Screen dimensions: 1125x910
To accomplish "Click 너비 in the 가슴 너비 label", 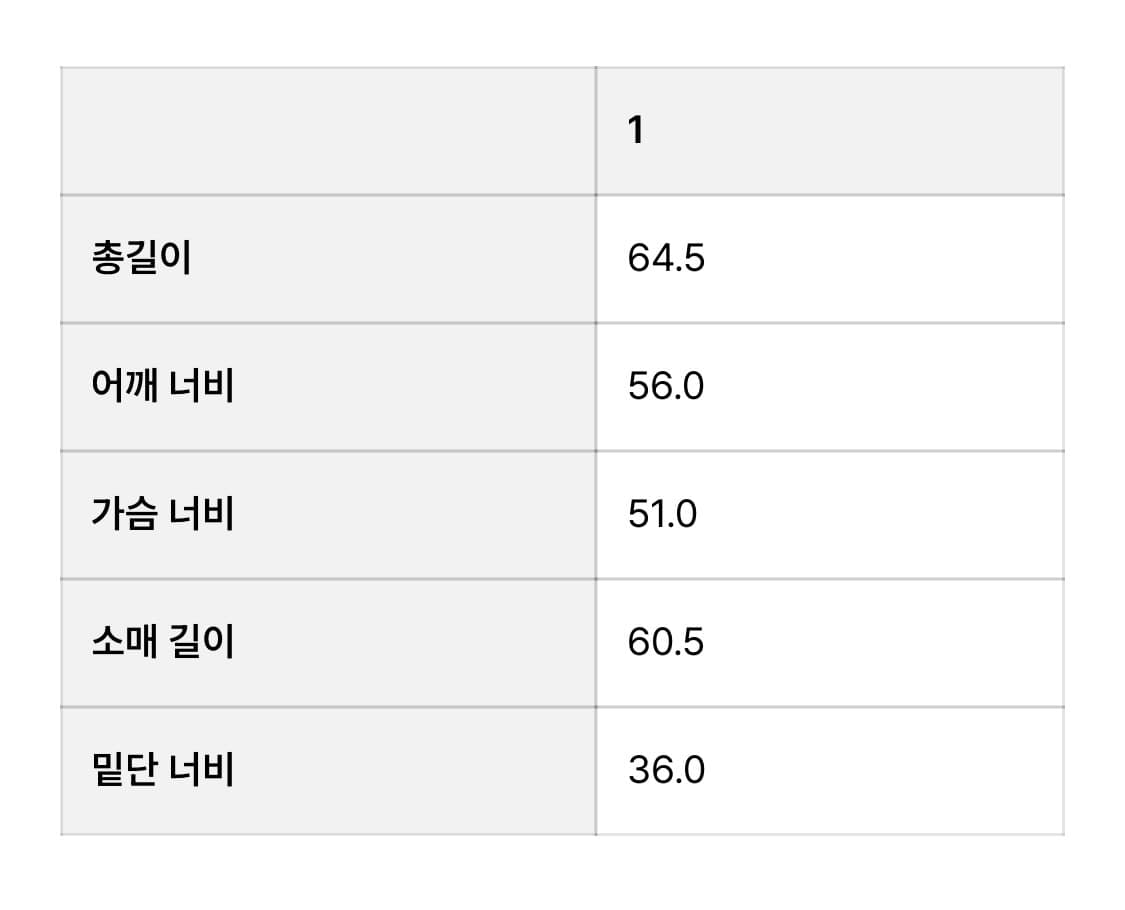I will [202, 515].
